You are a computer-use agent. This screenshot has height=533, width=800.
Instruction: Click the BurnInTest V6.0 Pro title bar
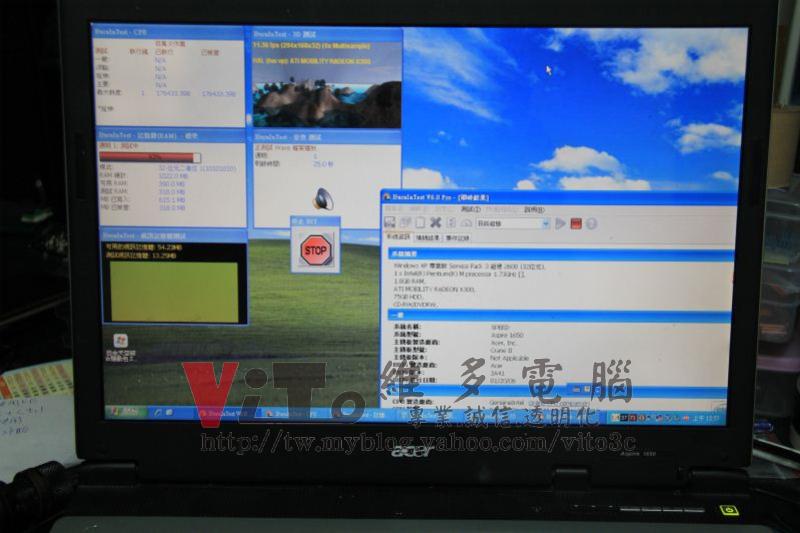click(x=559, y=197)
